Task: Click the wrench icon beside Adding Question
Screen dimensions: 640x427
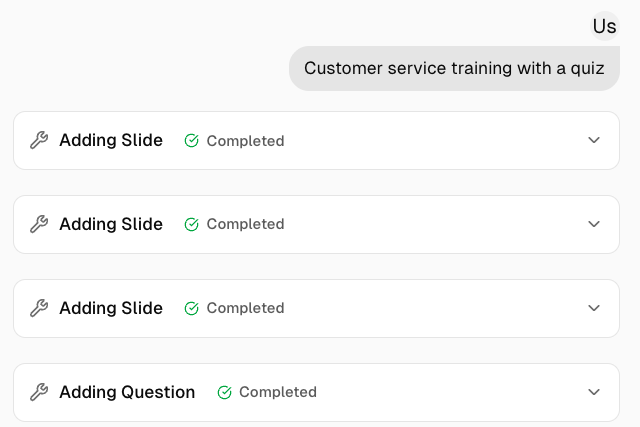Action: [39, 393]
